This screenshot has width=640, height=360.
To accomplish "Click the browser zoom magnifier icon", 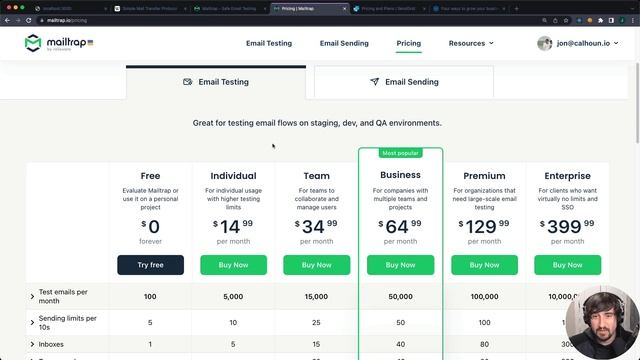I will 544,20.
